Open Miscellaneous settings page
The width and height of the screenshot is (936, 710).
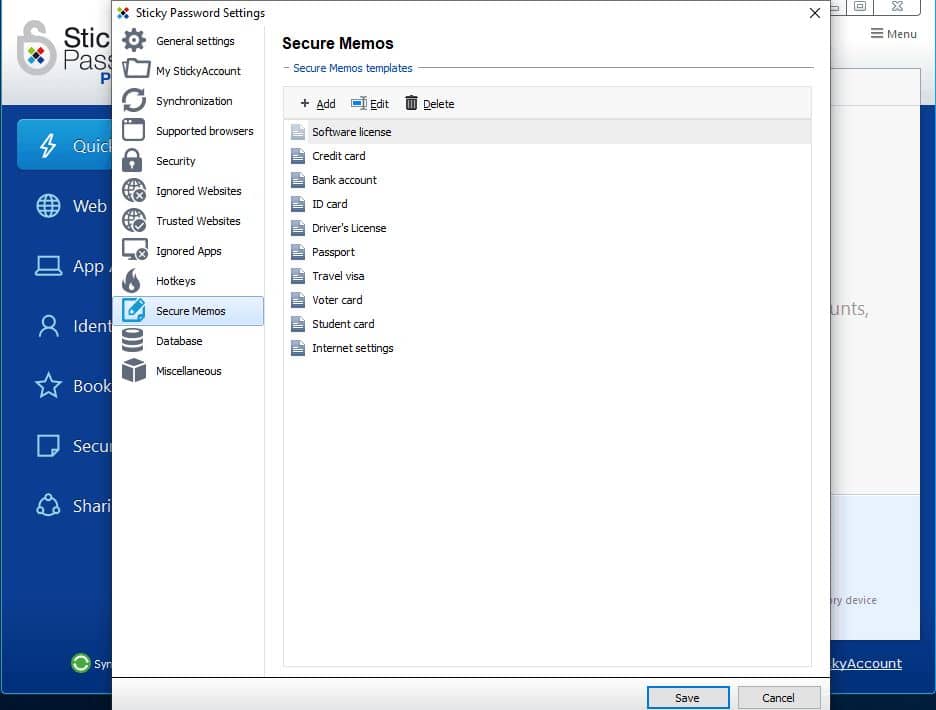tap(189, 371)
